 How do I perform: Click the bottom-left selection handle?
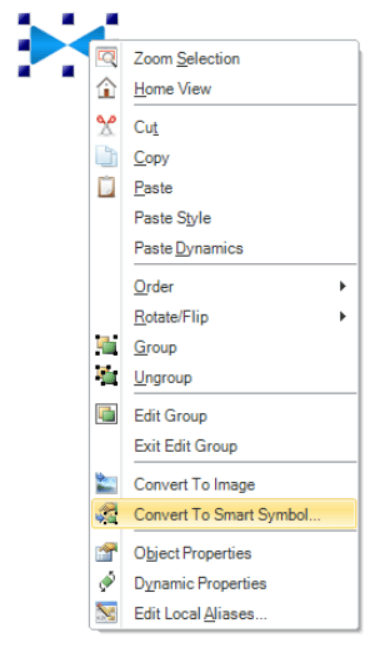pos(24,71)
